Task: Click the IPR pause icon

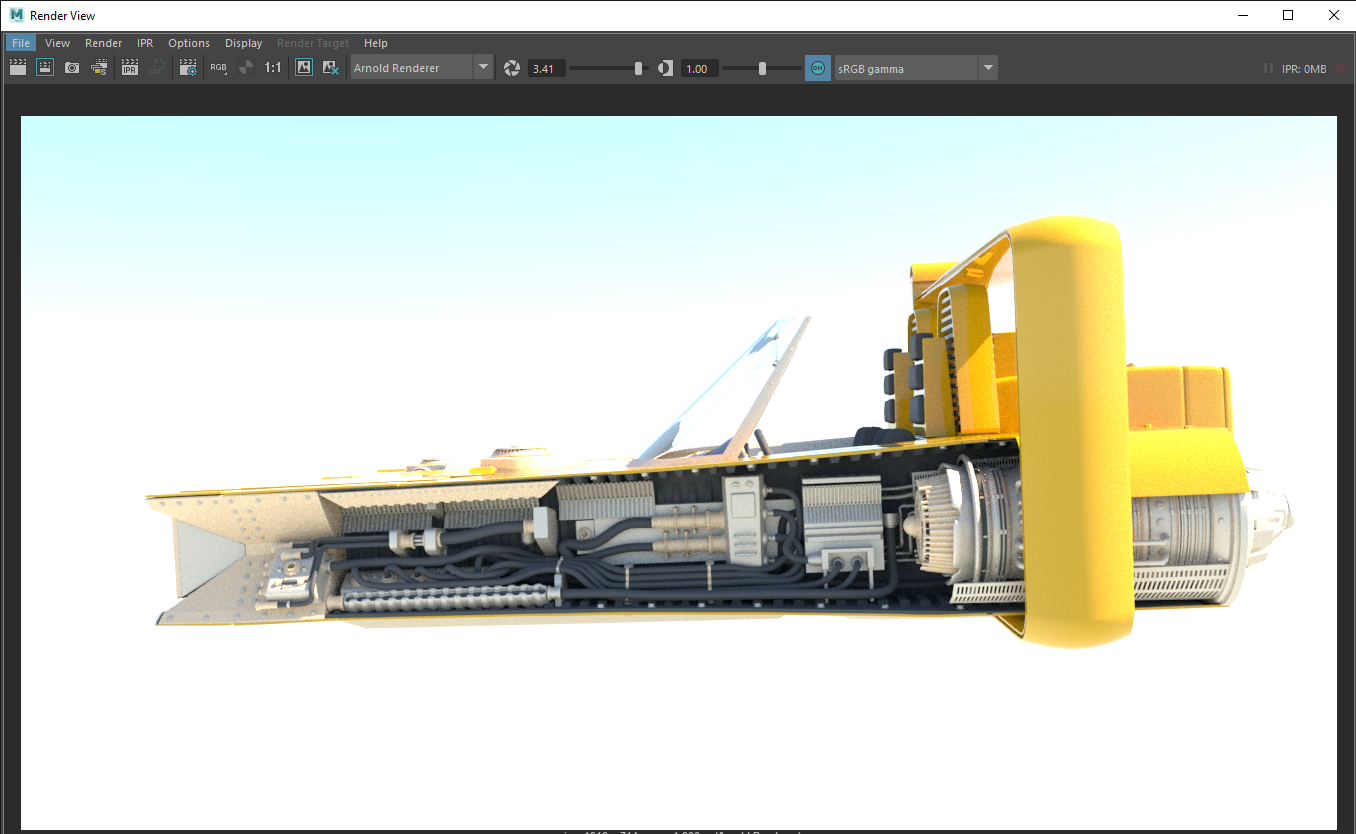Action: coord(1268,68)
